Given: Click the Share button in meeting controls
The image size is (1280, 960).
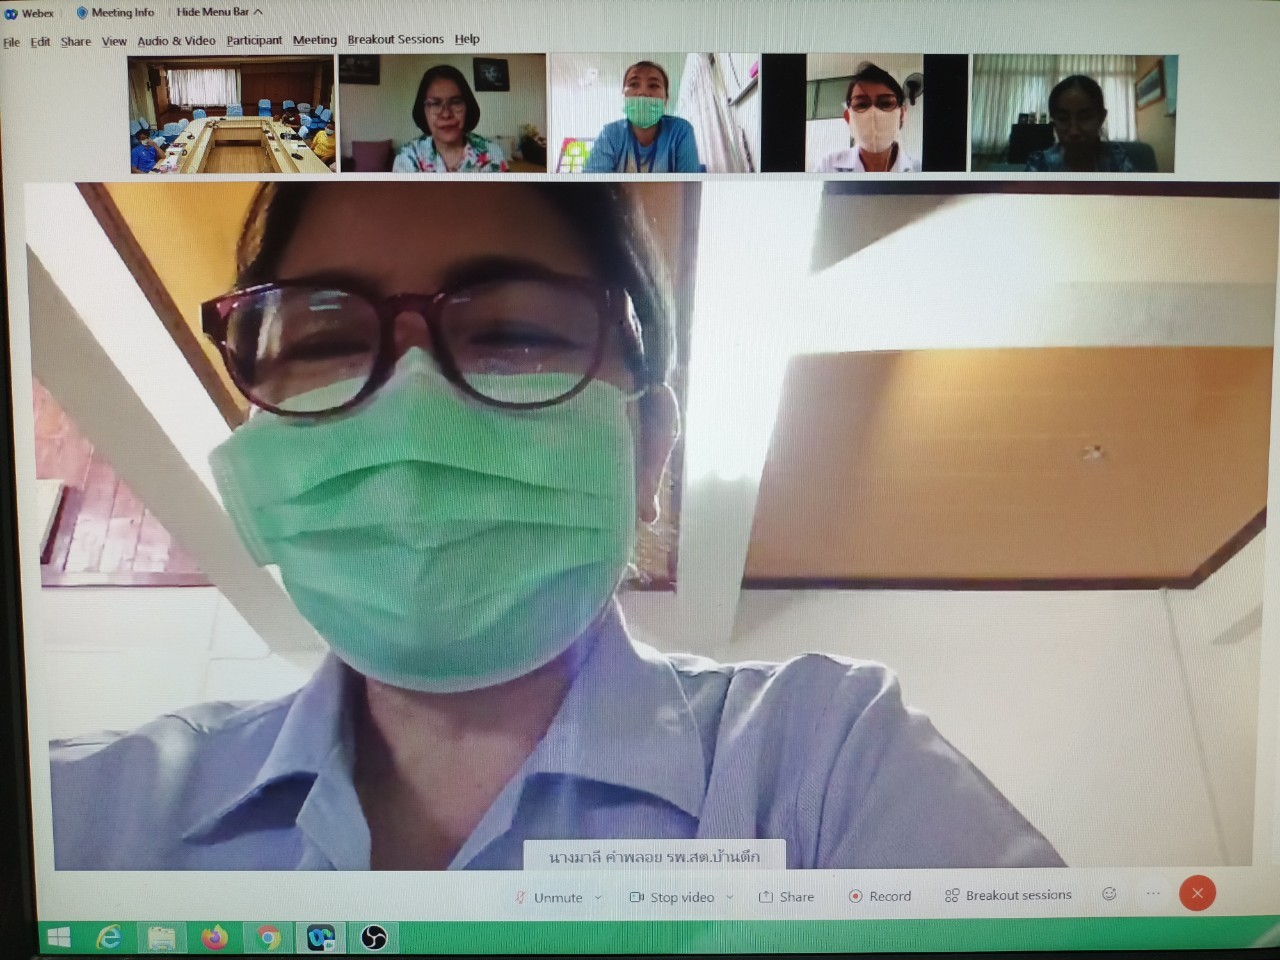Looking at the screenshot, I should click(x=786, y=897).
